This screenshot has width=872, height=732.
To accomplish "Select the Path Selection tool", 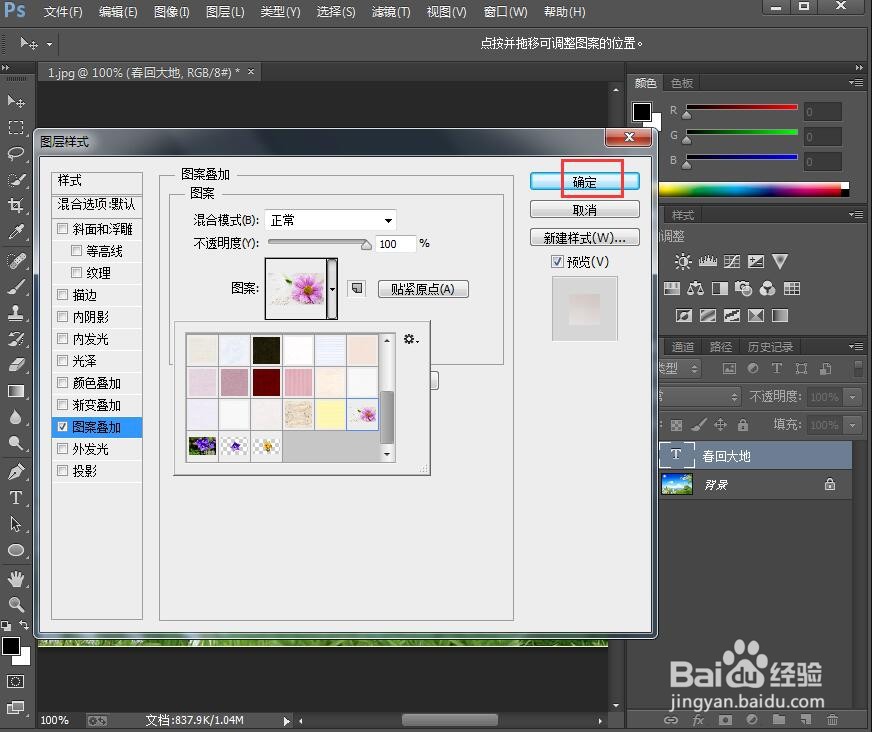I will tap(16, 523).
